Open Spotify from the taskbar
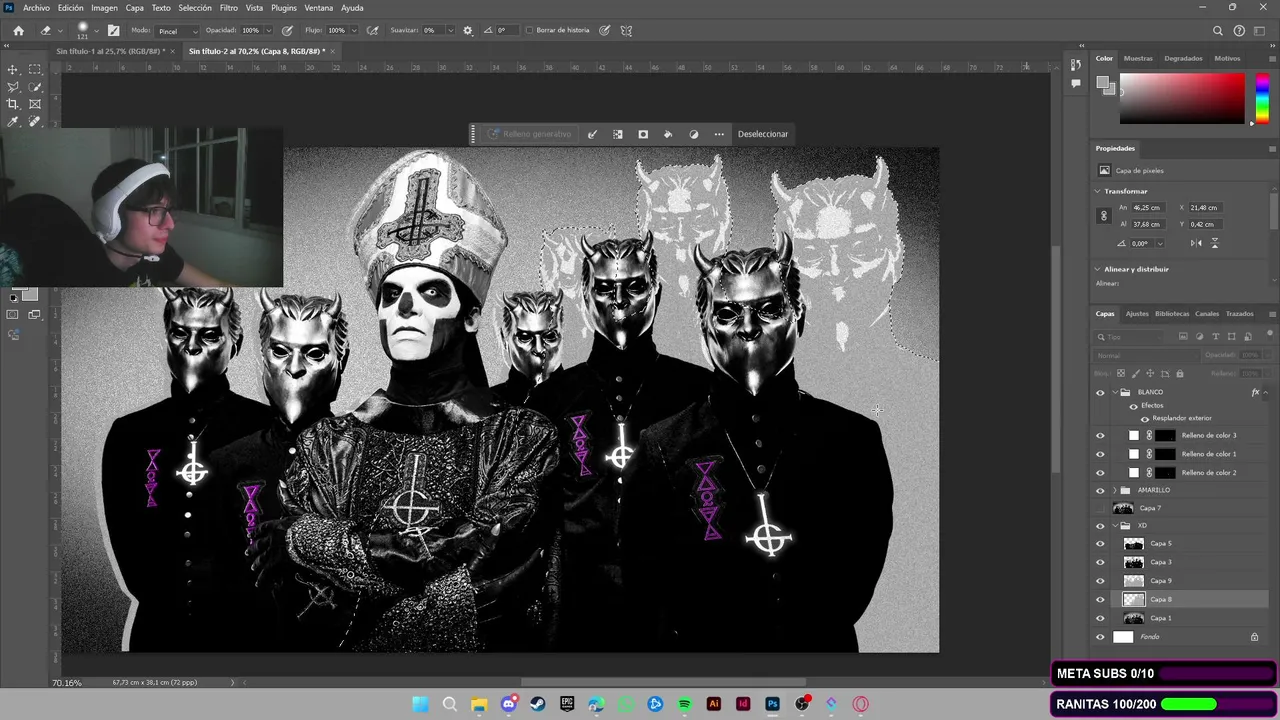 (685, 704)
